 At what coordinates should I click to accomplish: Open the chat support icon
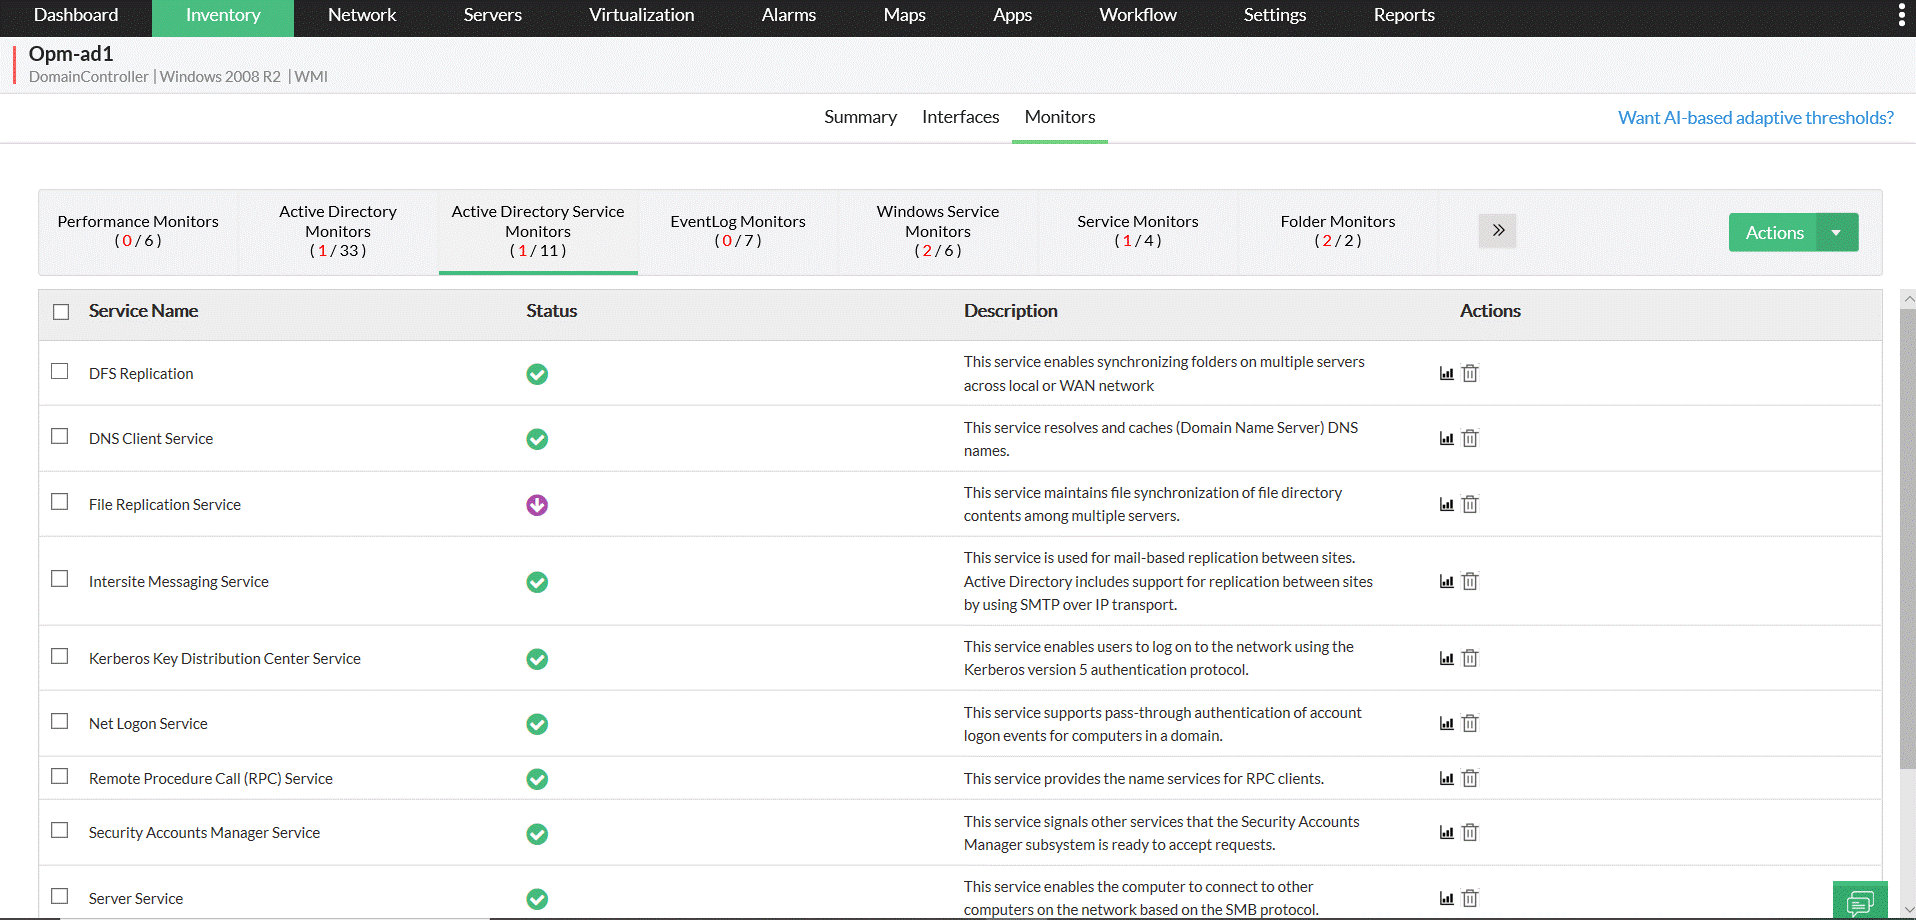pos(1859,902)
